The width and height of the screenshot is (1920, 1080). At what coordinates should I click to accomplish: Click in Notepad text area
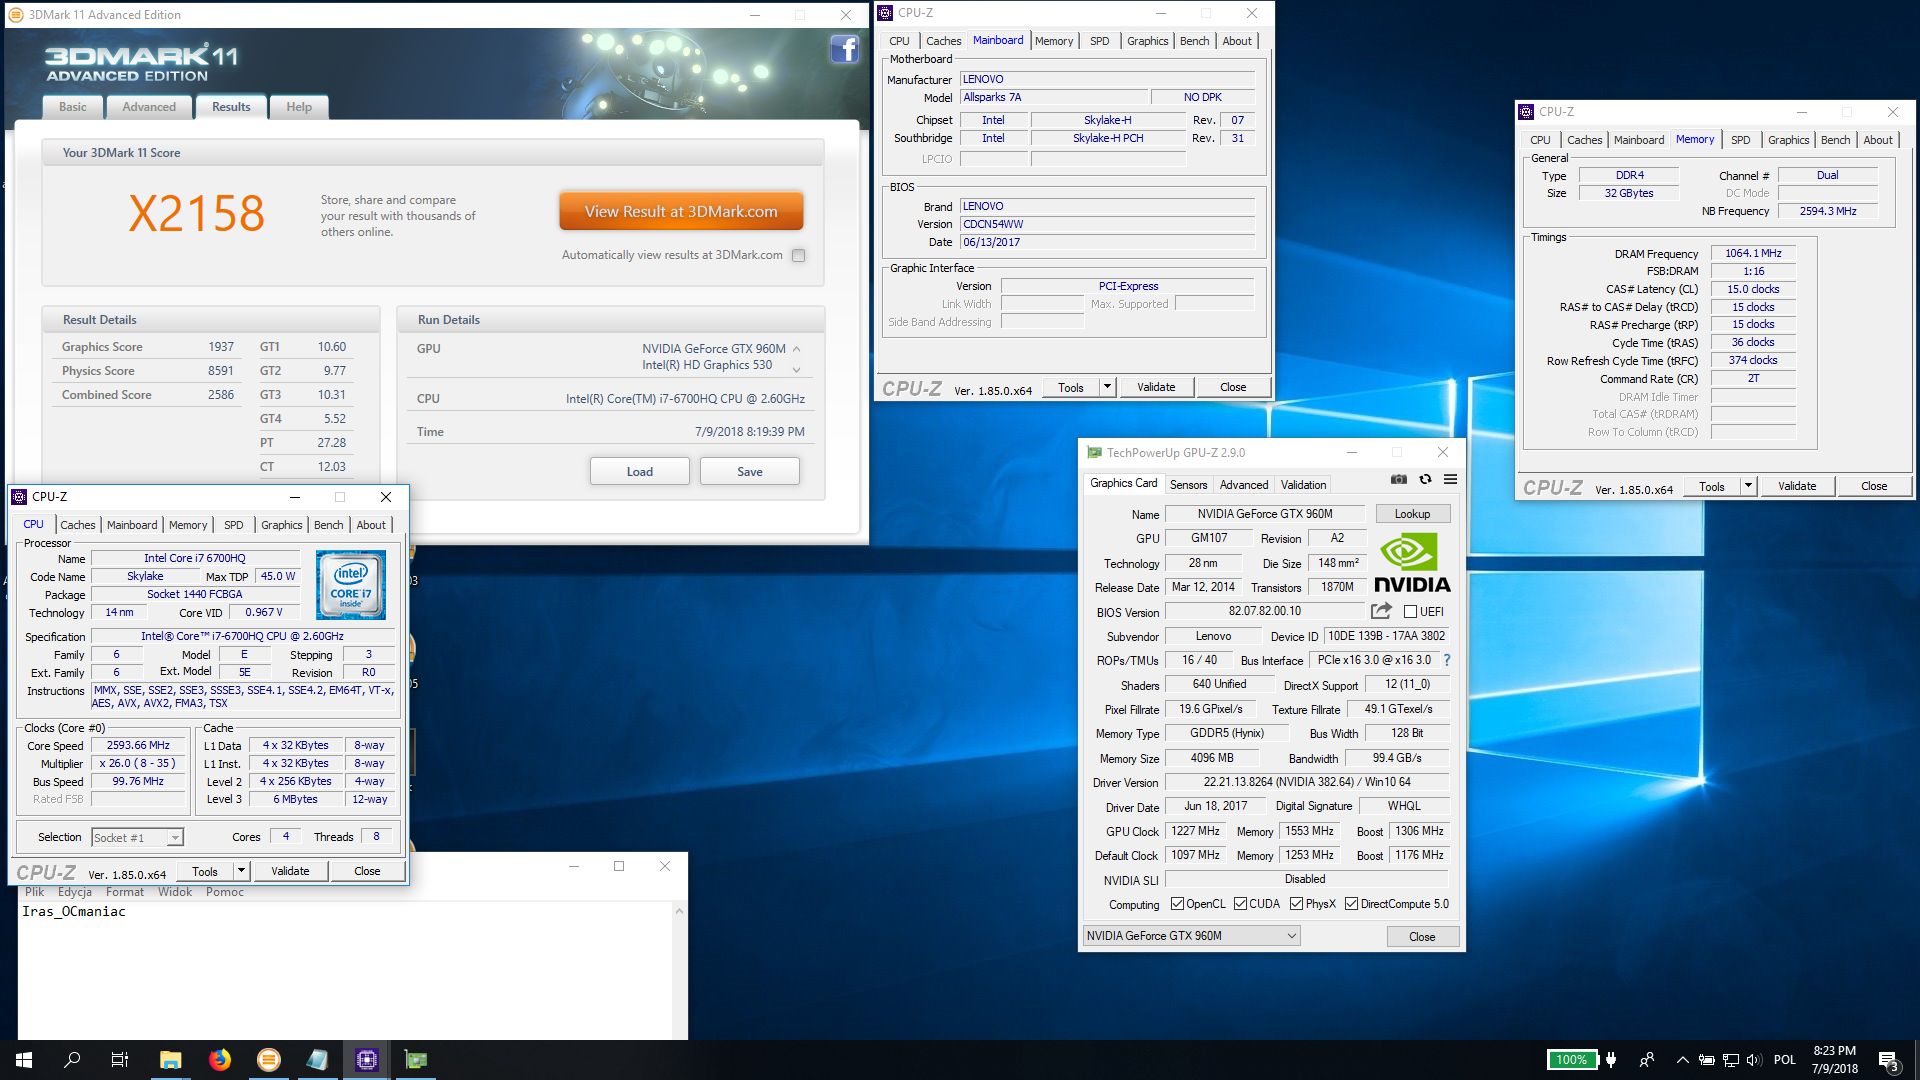coord(345,970)
